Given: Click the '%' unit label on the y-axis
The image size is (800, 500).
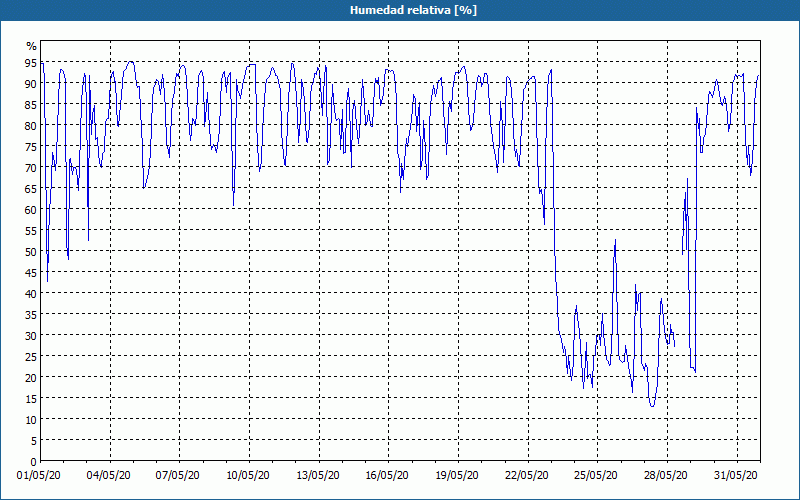Looking at the screenshot, I should [32, 46].
